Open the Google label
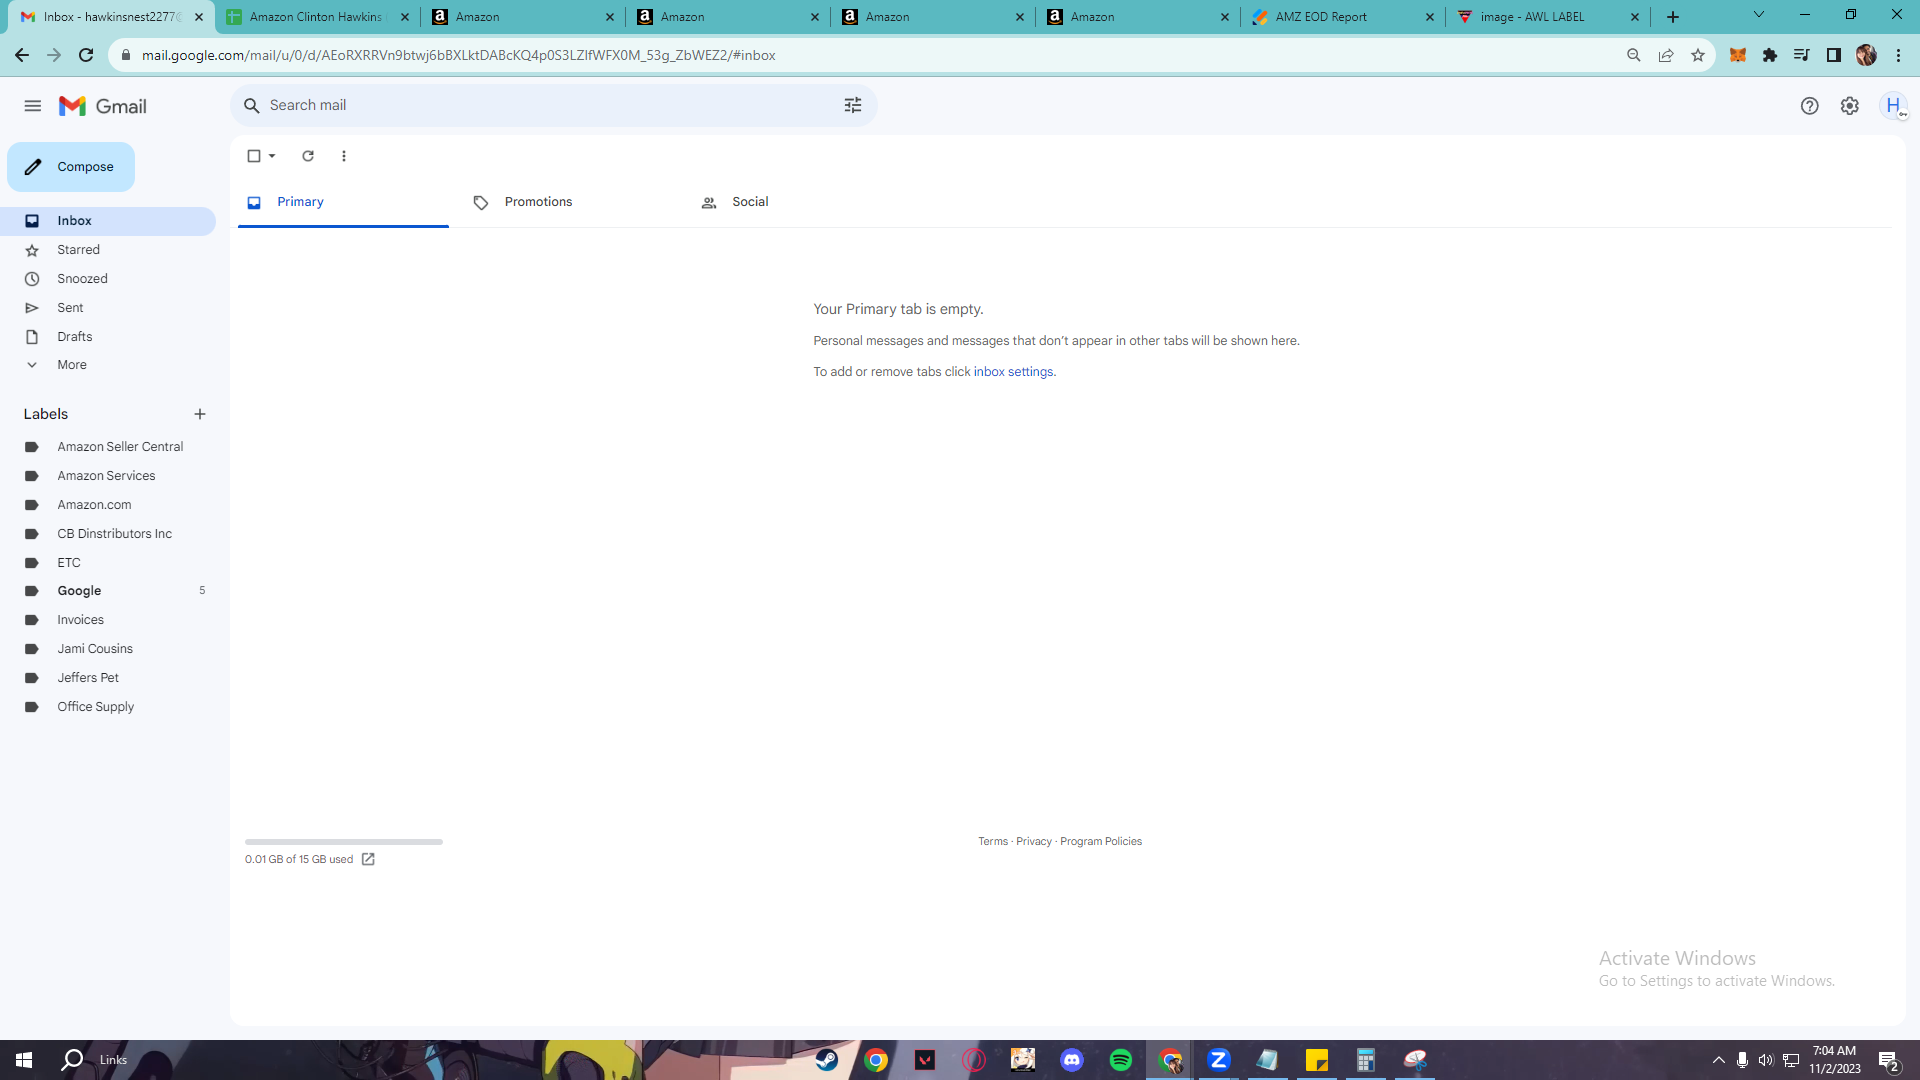1920x1080 pixels. coord(108,591)
